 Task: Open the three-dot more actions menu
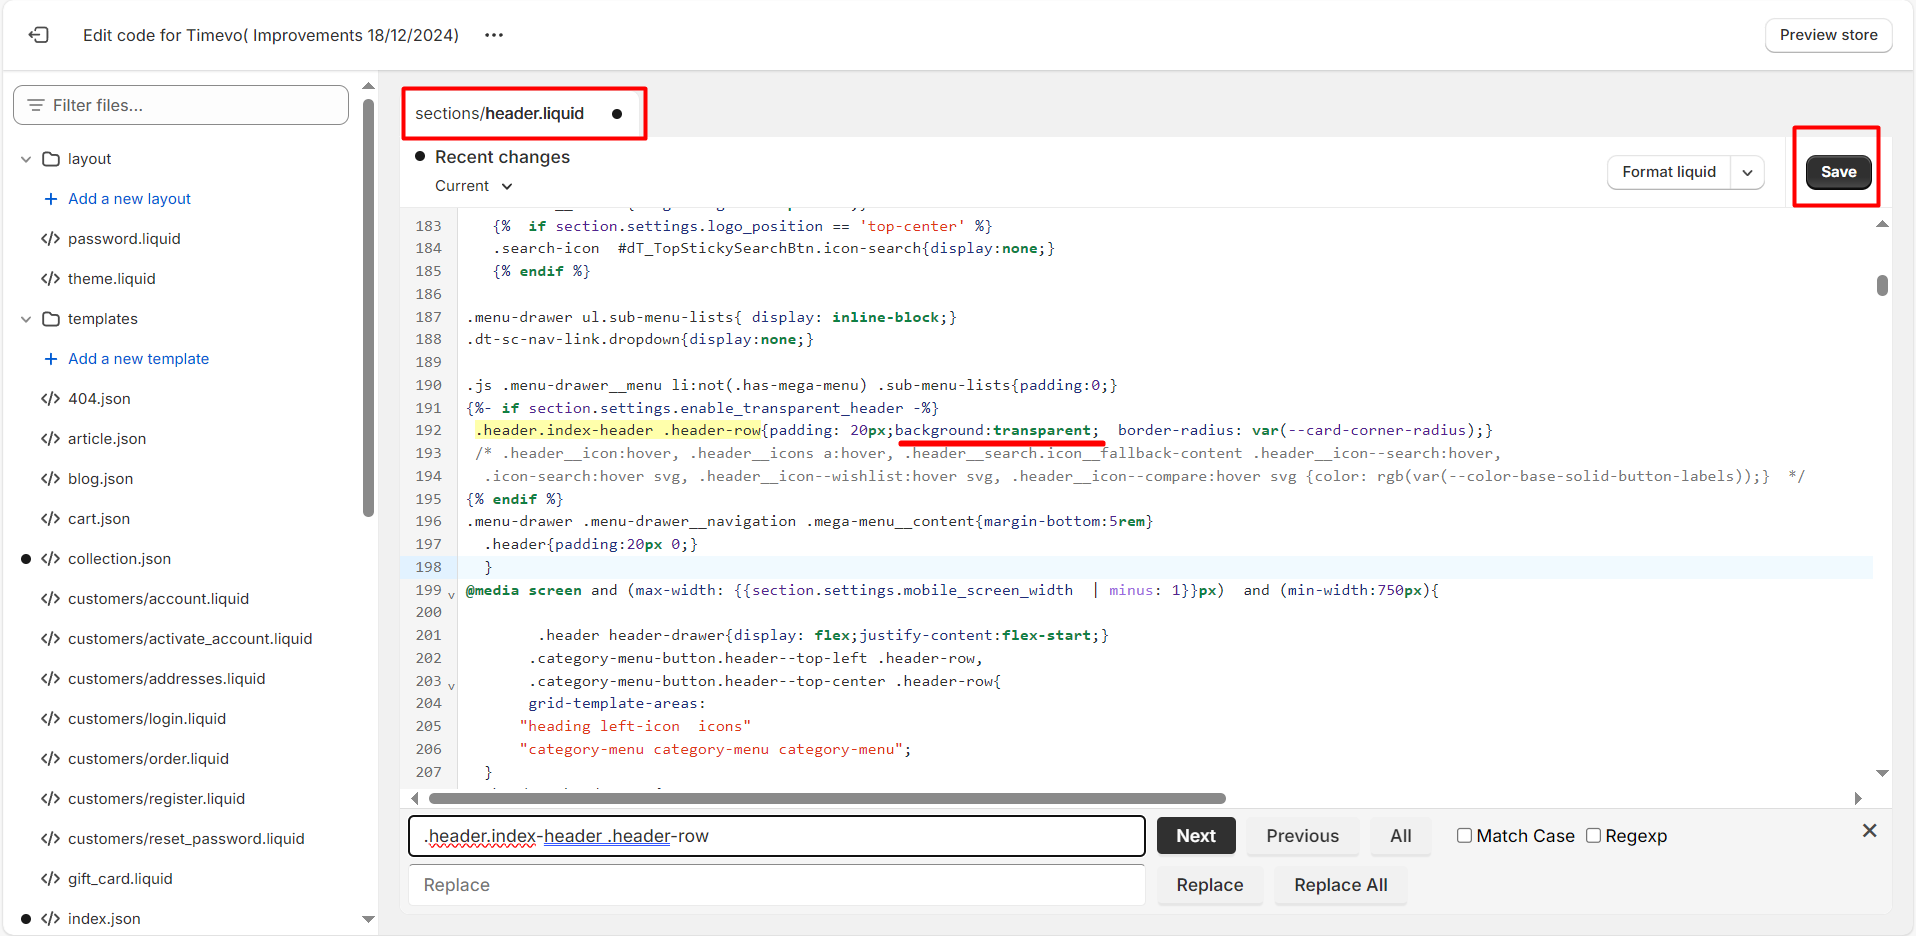[x=494, y=35]
